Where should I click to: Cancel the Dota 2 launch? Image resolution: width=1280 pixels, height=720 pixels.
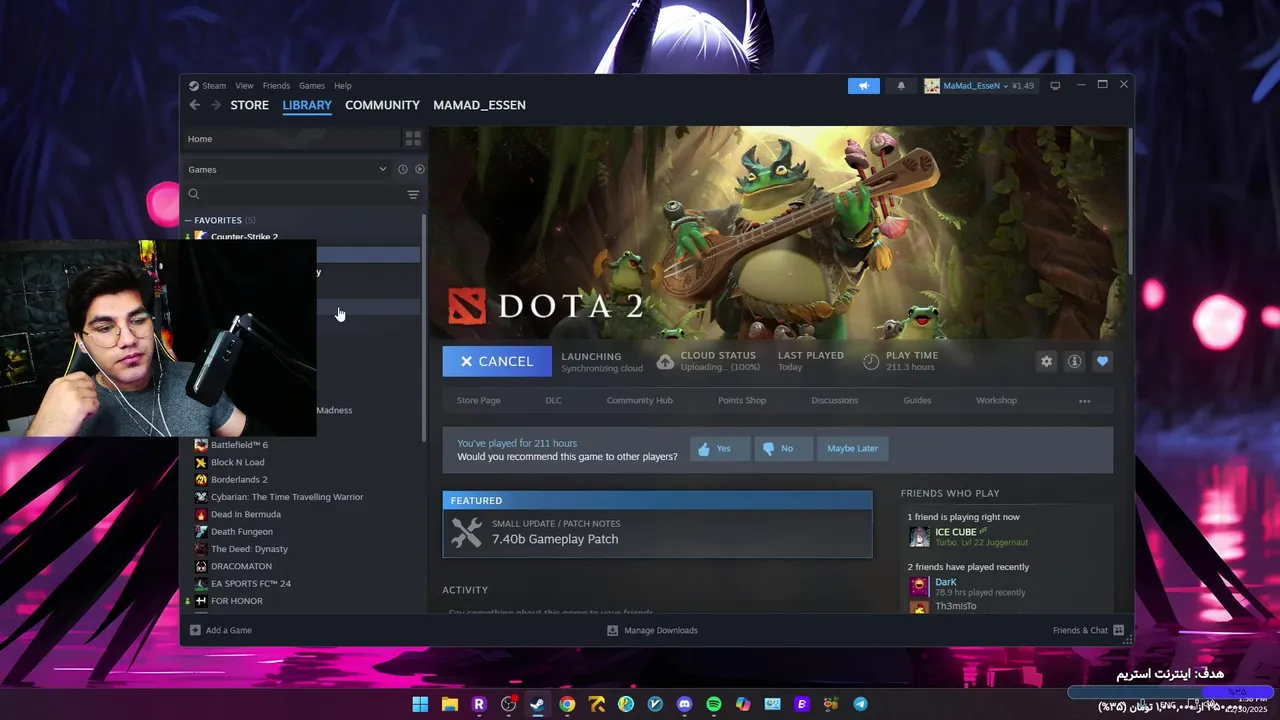(x=497, y=361)
